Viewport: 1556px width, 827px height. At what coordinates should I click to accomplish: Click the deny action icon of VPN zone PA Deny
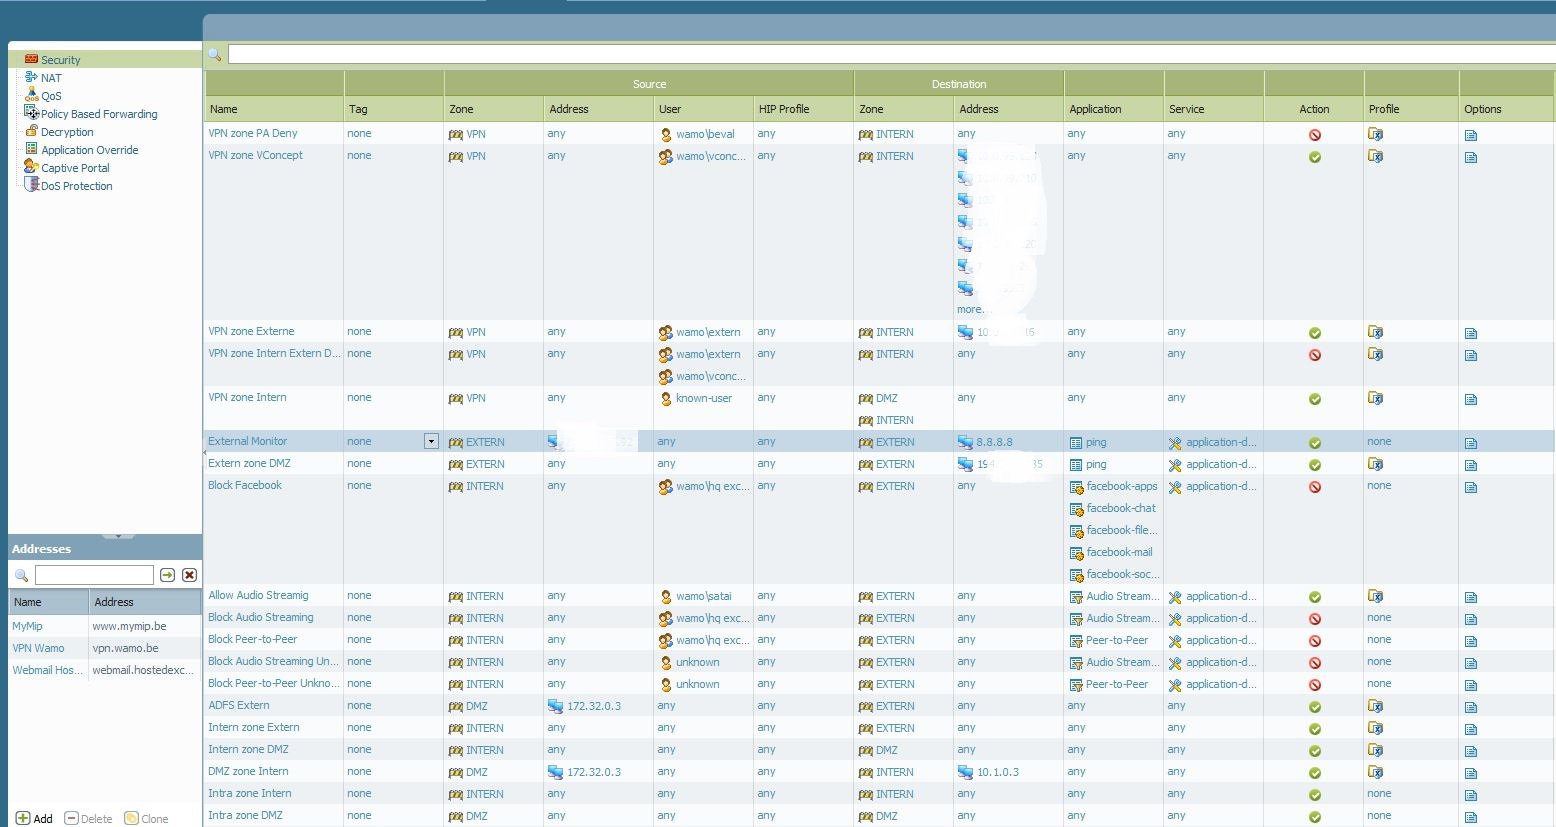tap(1315, 134)
